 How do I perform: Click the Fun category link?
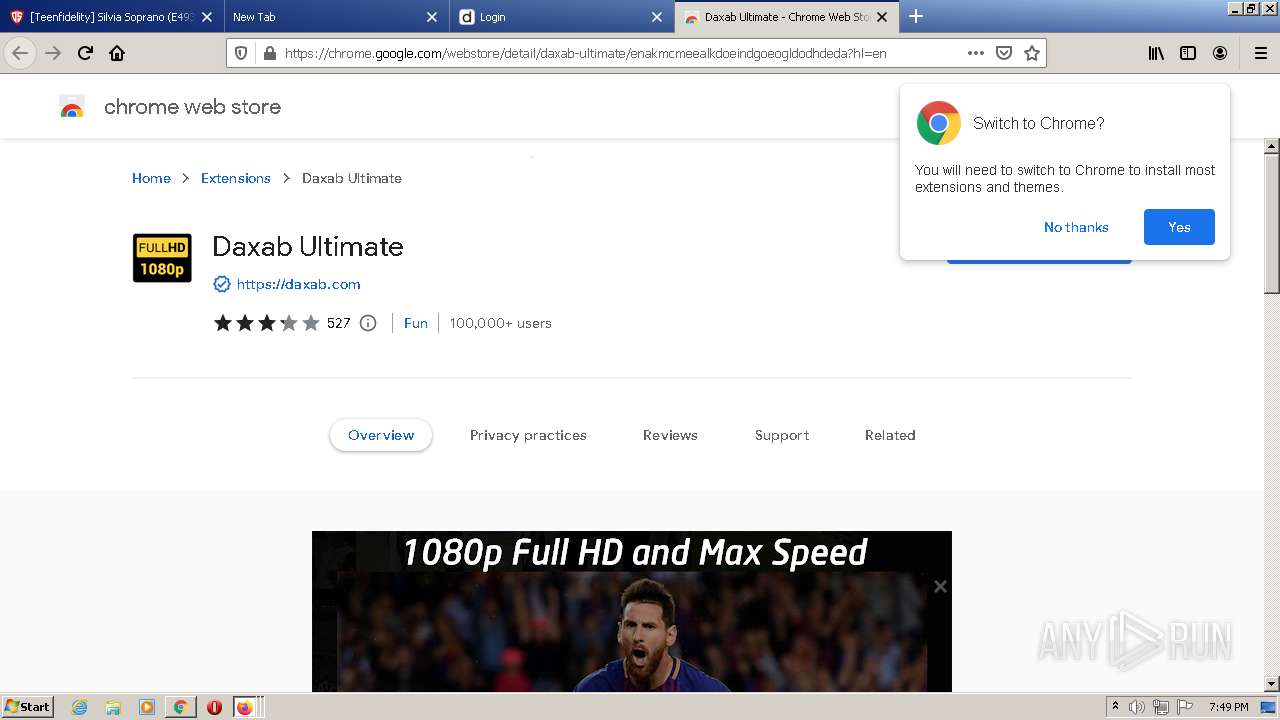coord(416,323)
